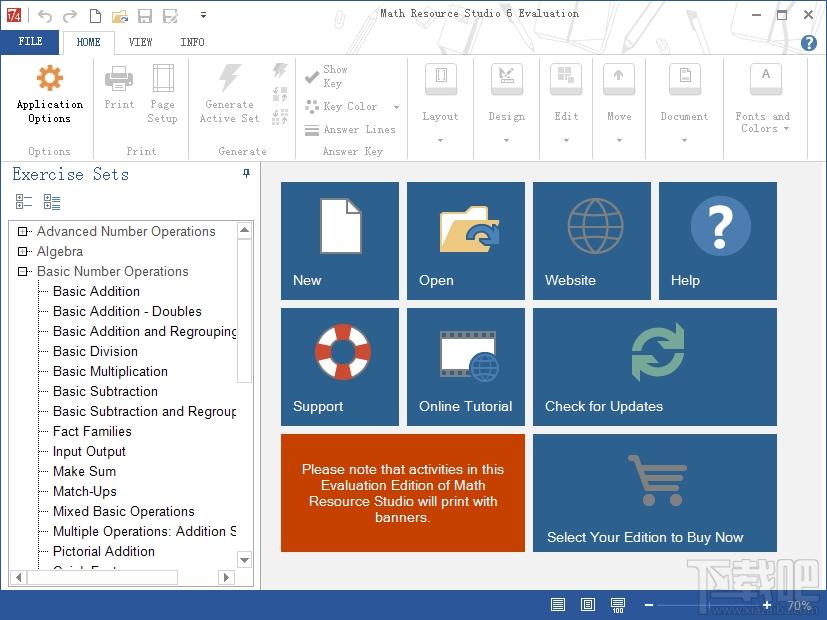Select Basic Multiplication exercise set
Viewport: 827px width, 620px height.
pyautogui.click(x=110, y=371)
